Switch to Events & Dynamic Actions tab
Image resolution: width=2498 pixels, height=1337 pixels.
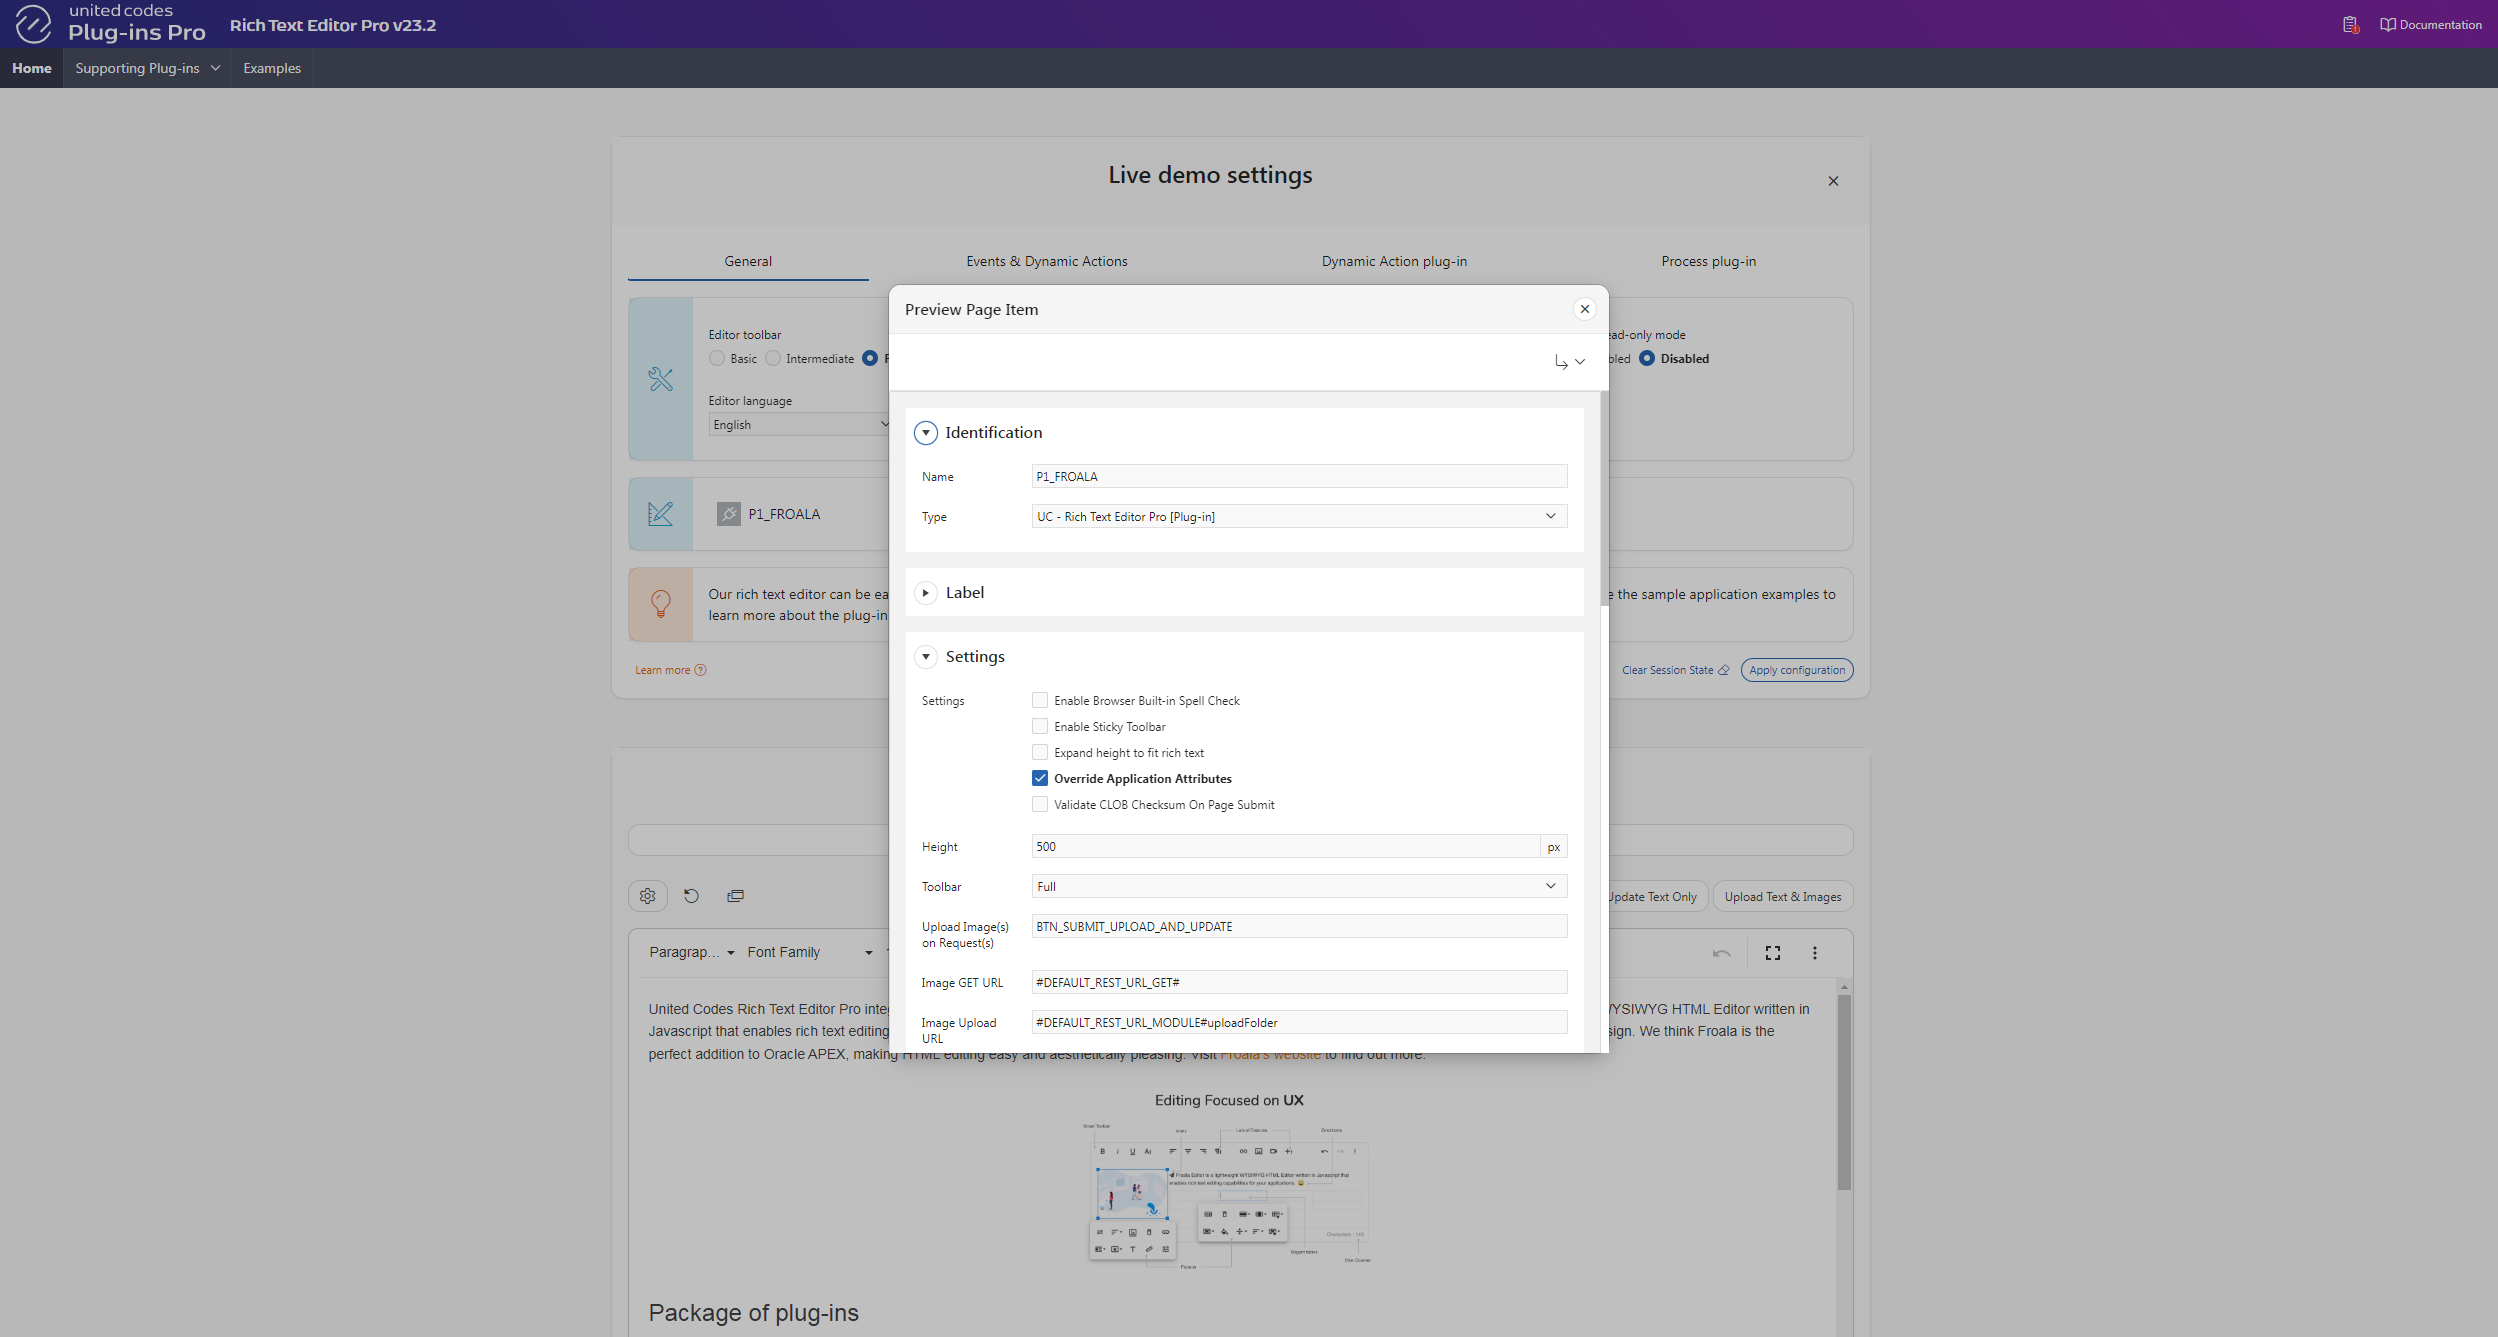tap(1047, 261)
